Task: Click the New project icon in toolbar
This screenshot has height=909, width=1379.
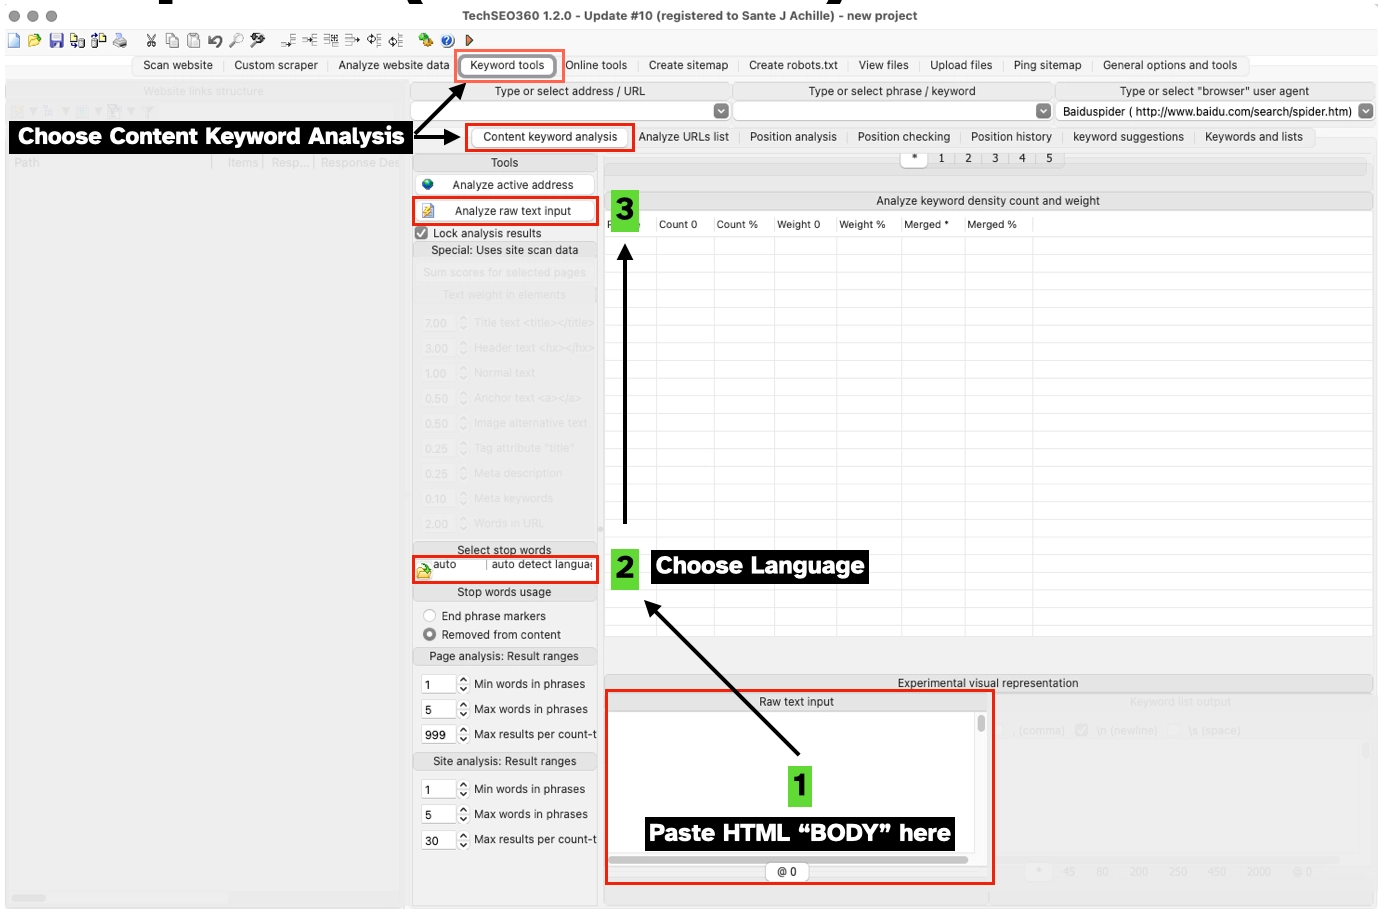Action: [x=14, y=40]
